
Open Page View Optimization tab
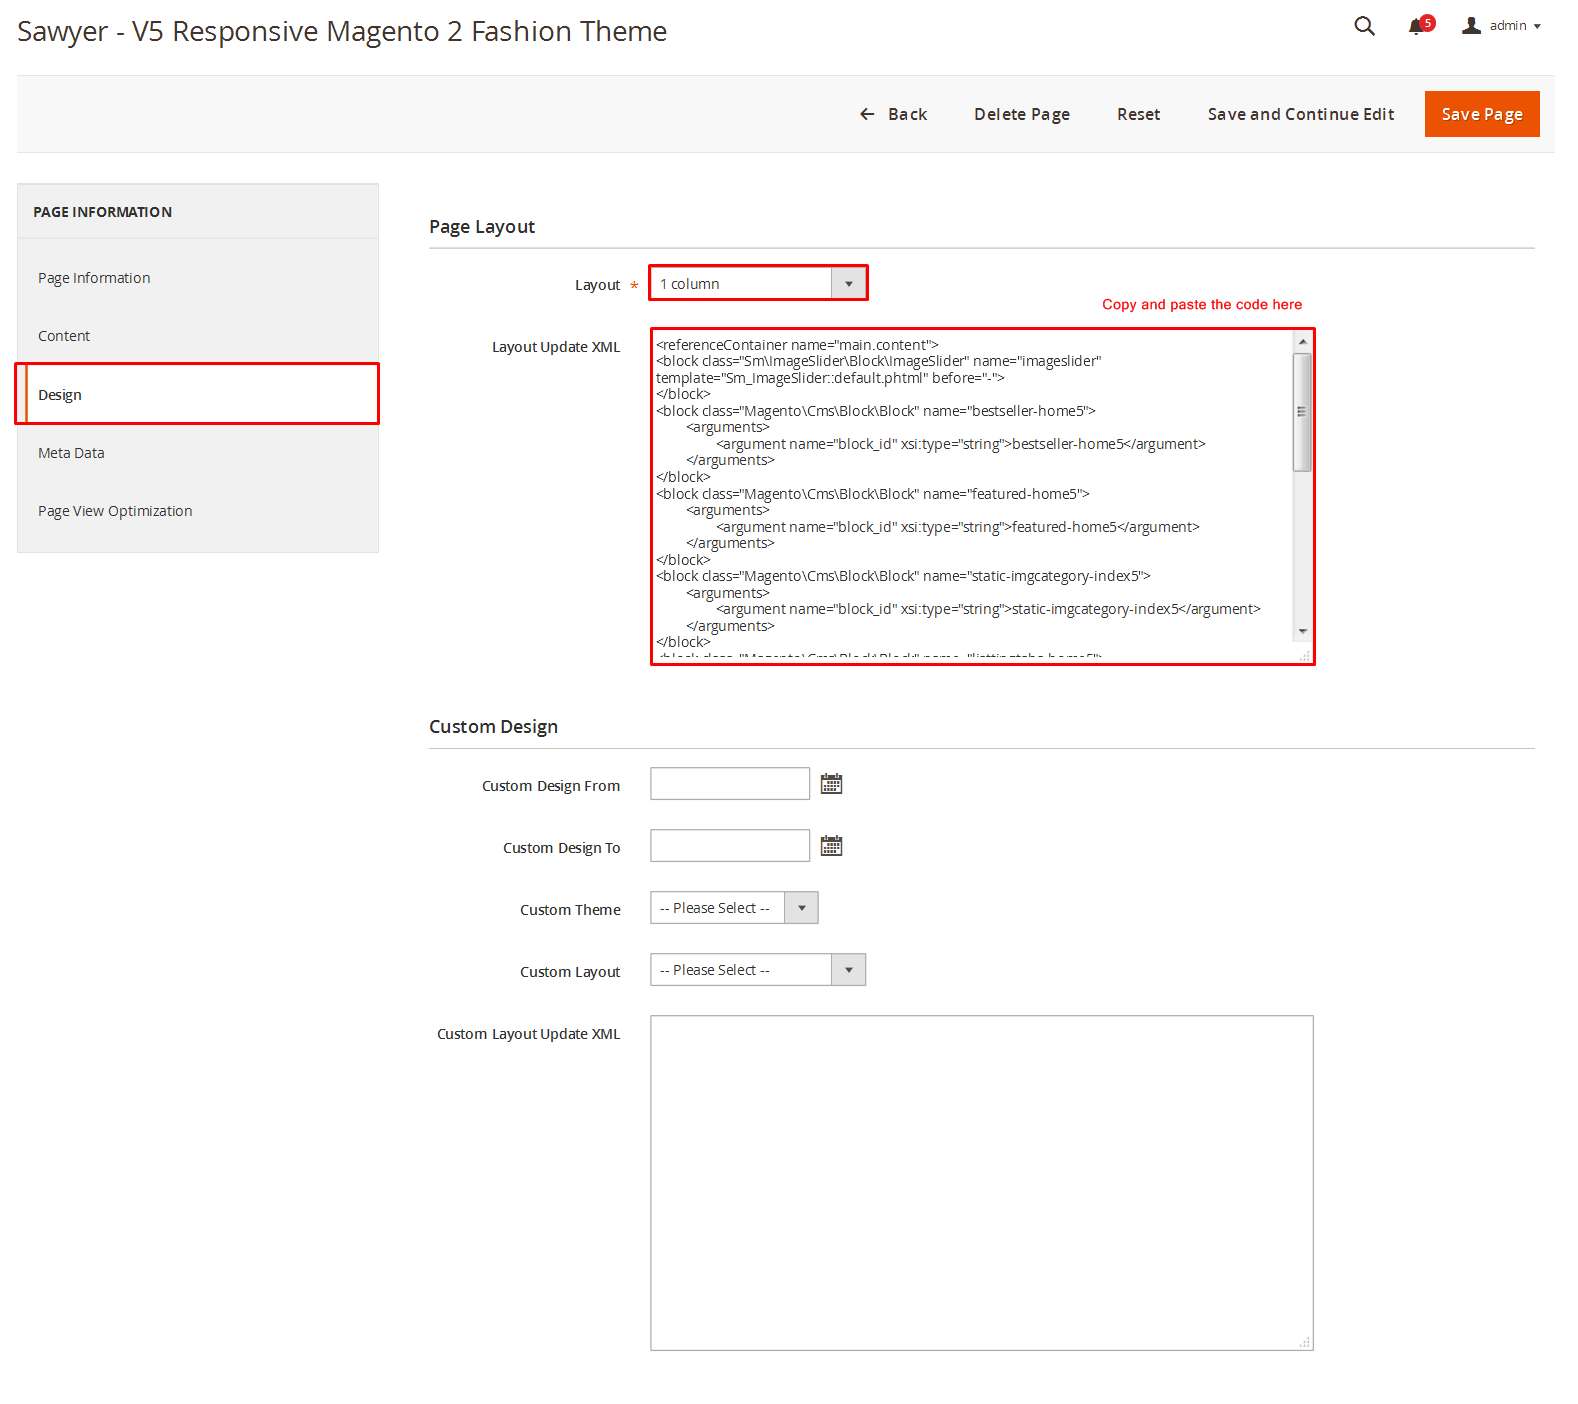click(115, 511)
